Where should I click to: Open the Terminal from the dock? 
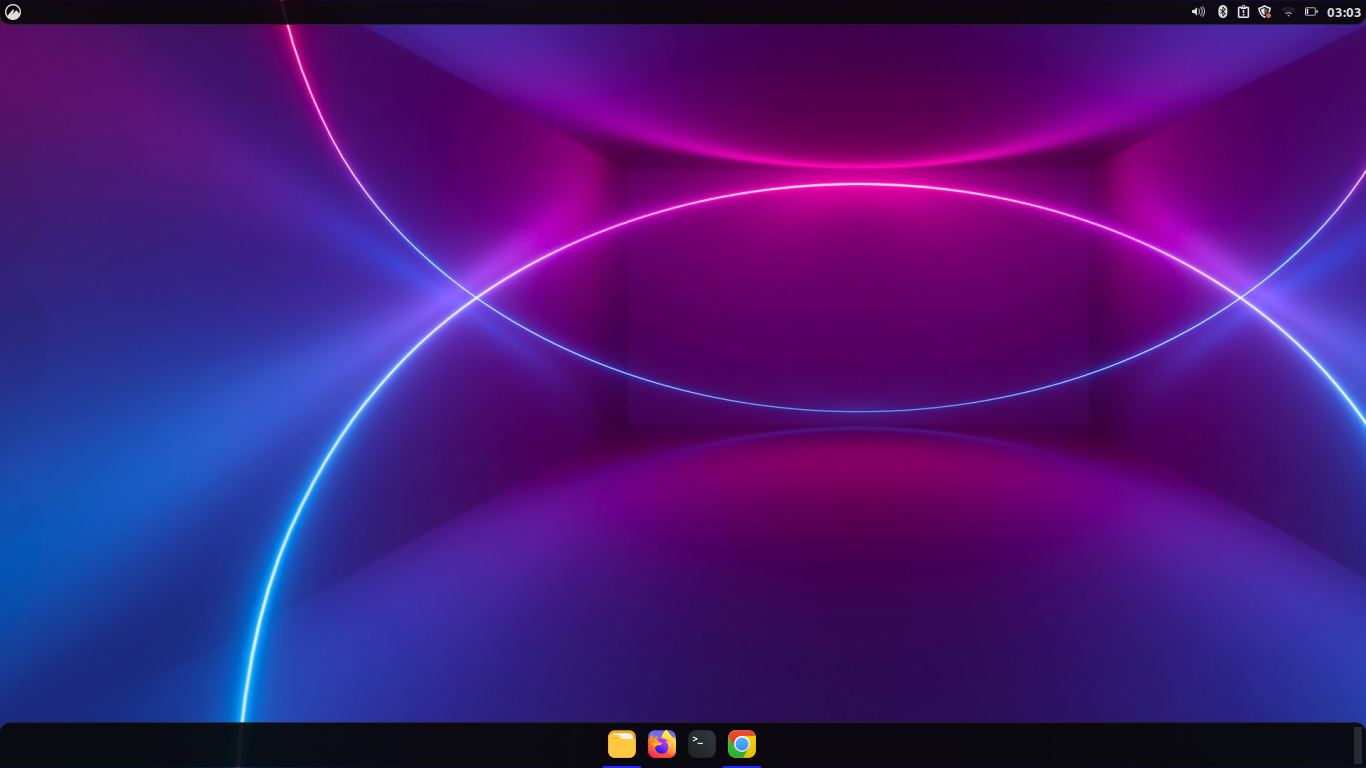[x=702, y=744]
